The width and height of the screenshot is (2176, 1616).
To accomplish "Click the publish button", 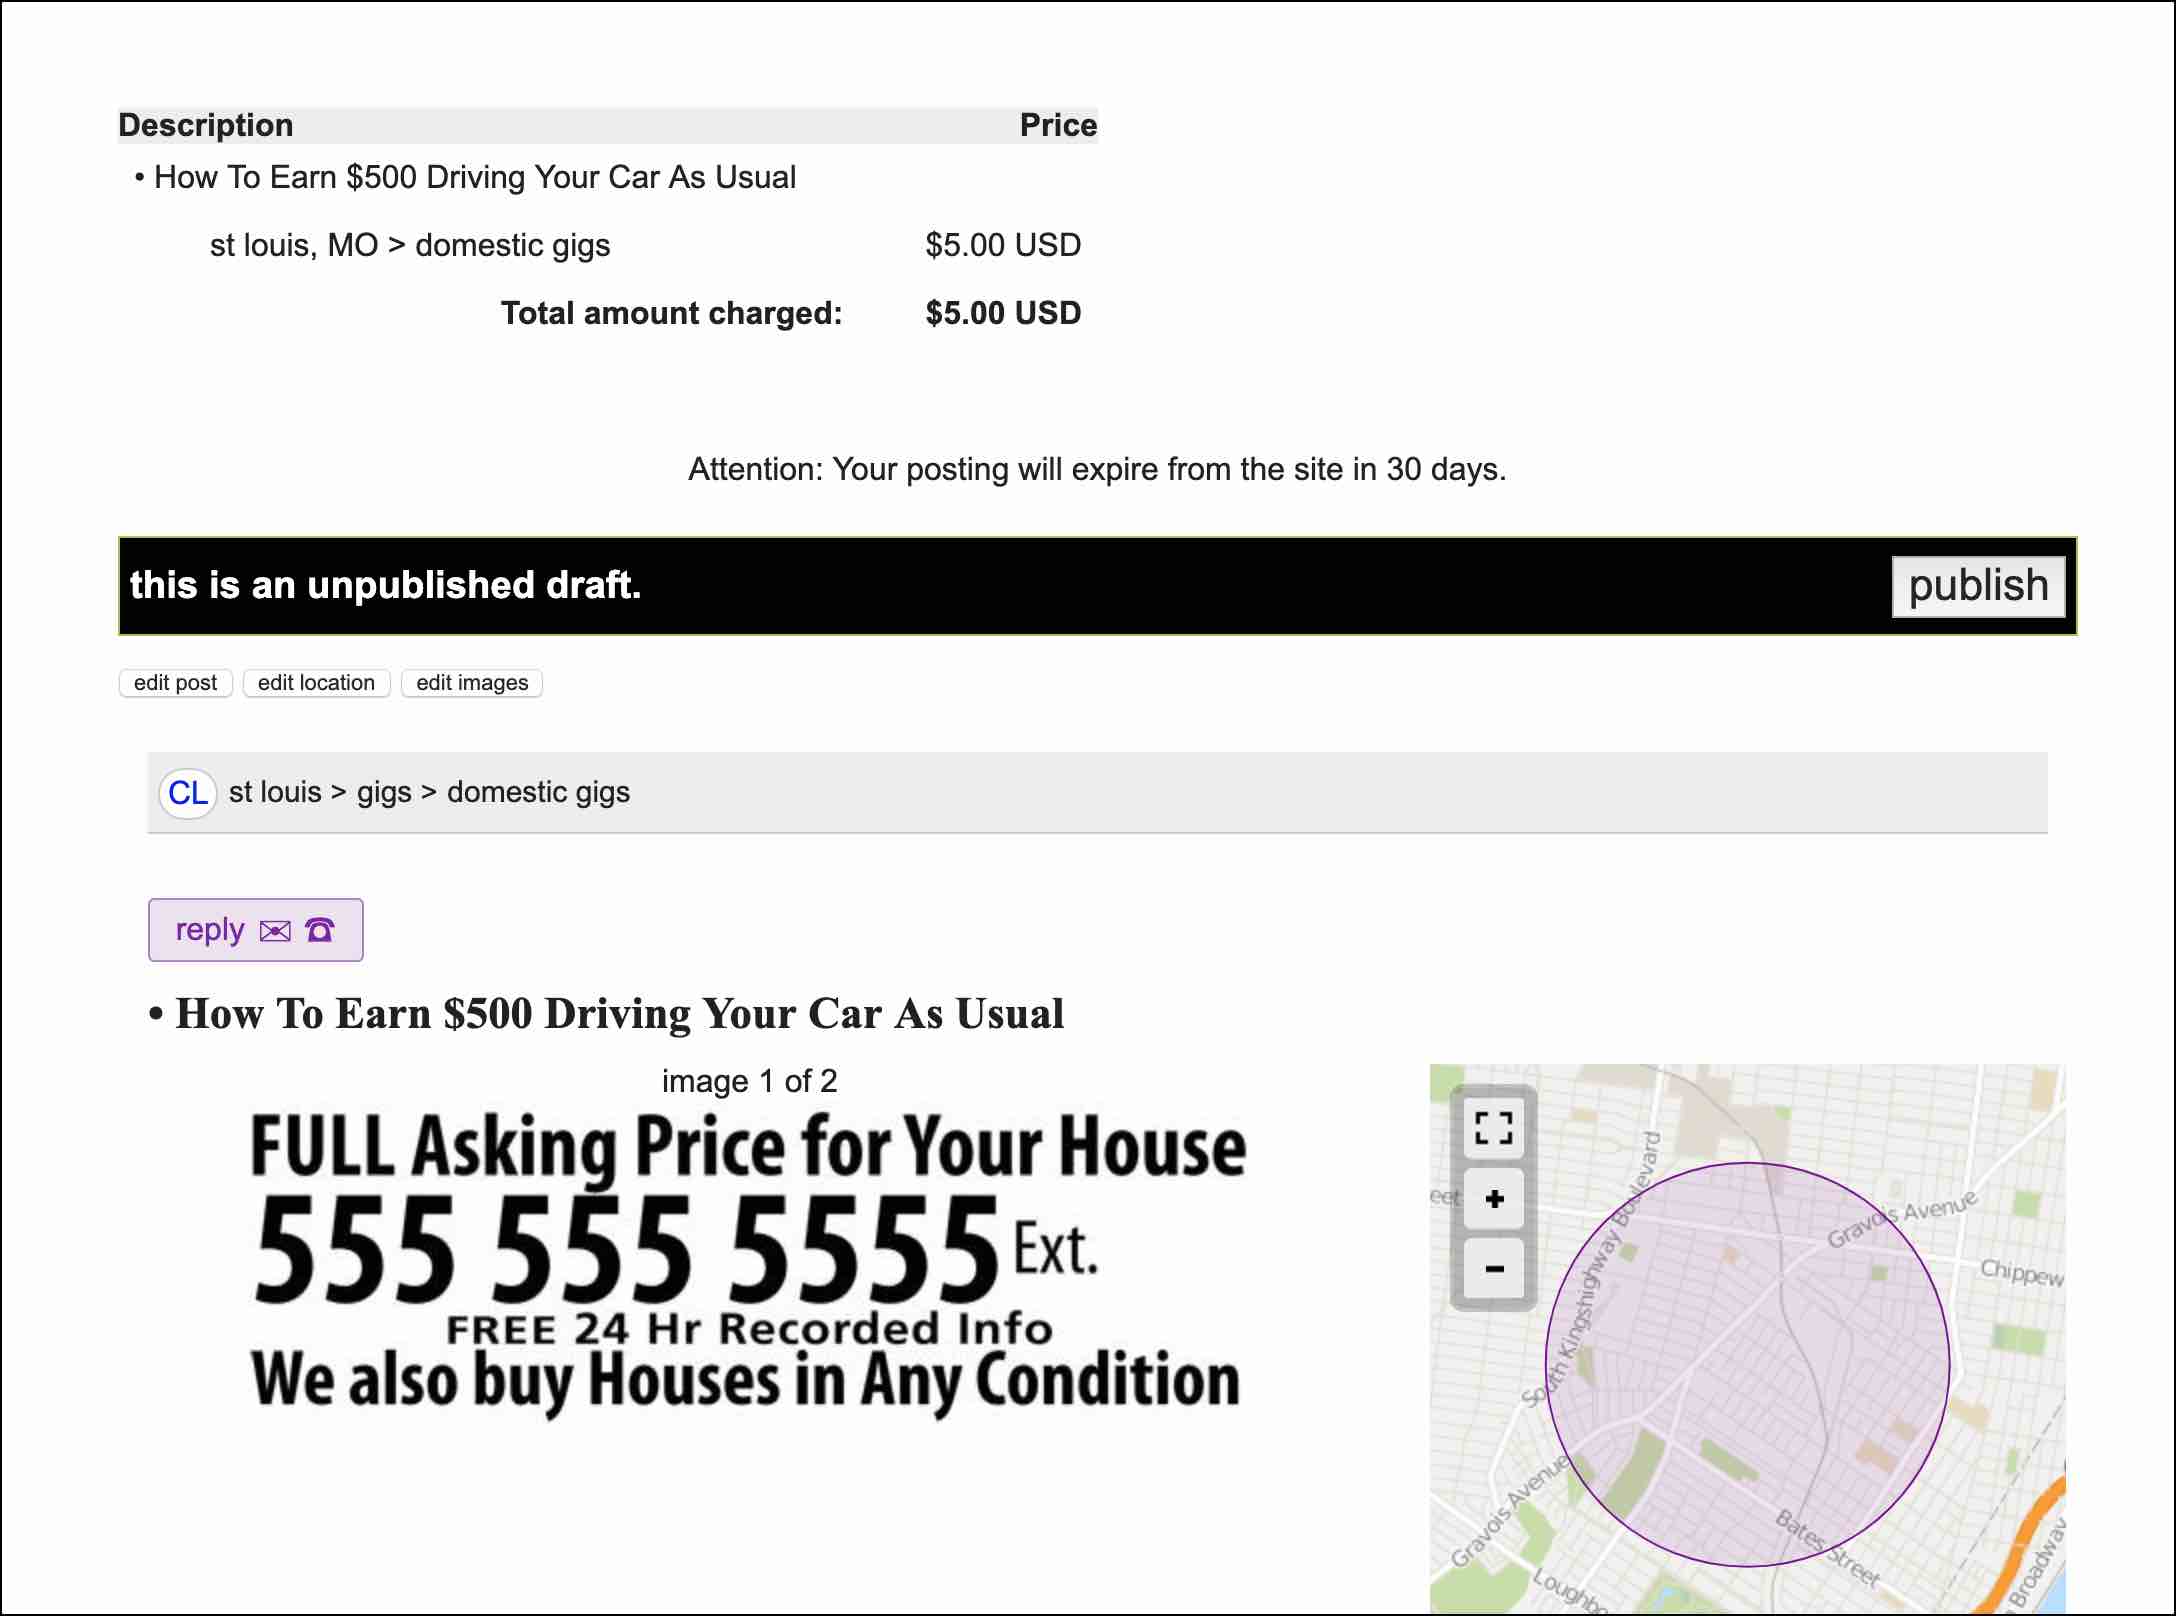I will point(1977,586).
